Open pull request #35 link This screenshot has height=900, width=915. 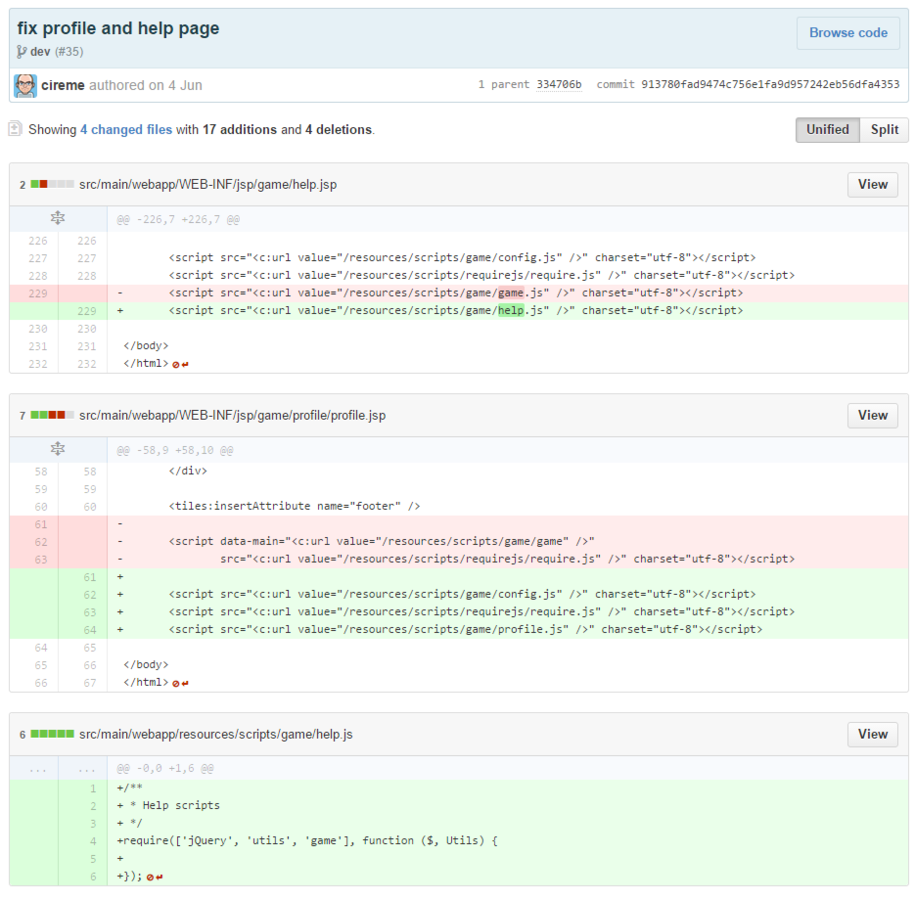tap(69, 51)
